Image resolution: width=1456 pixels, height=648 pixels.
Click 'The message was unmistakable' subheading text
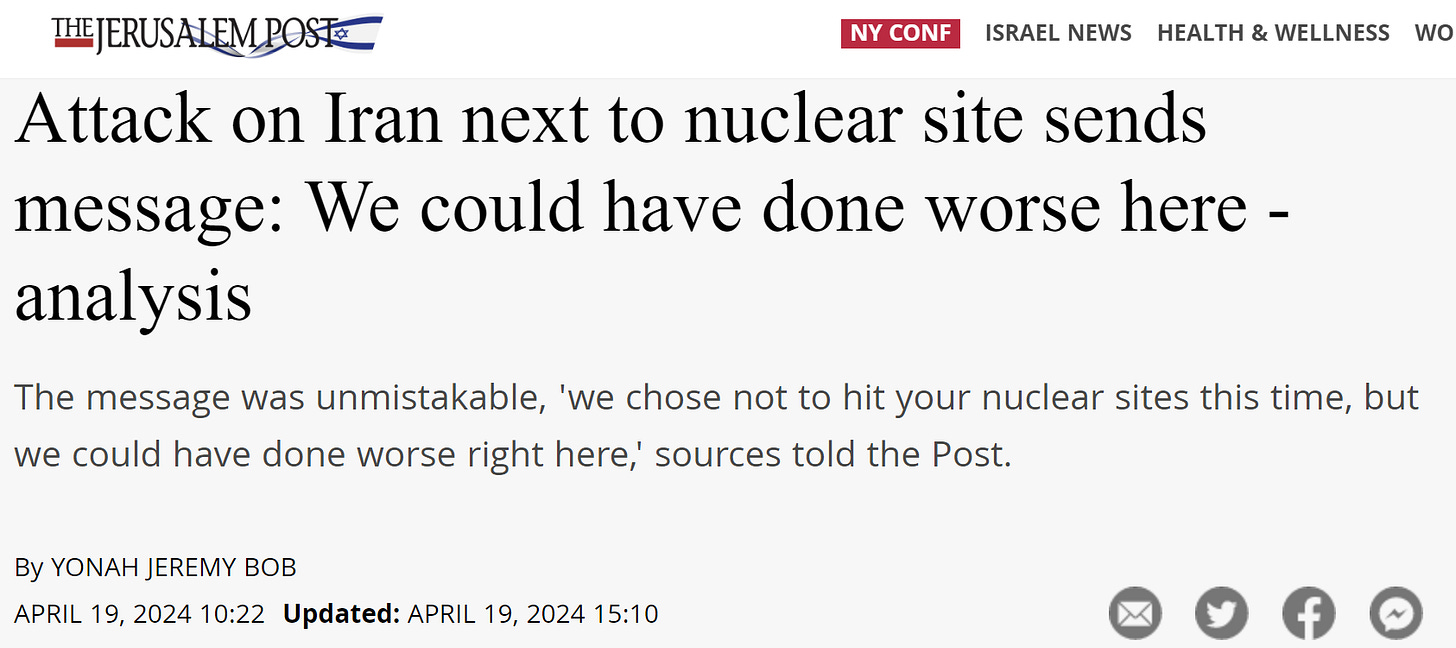coord(270,398)
